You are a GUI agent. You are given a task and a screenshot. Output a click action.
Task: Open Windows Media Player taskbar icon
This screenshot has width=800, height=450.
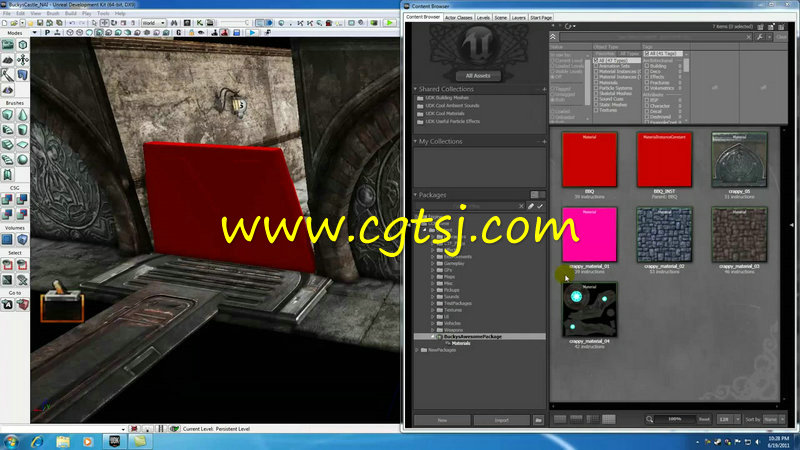click(88, 441)
